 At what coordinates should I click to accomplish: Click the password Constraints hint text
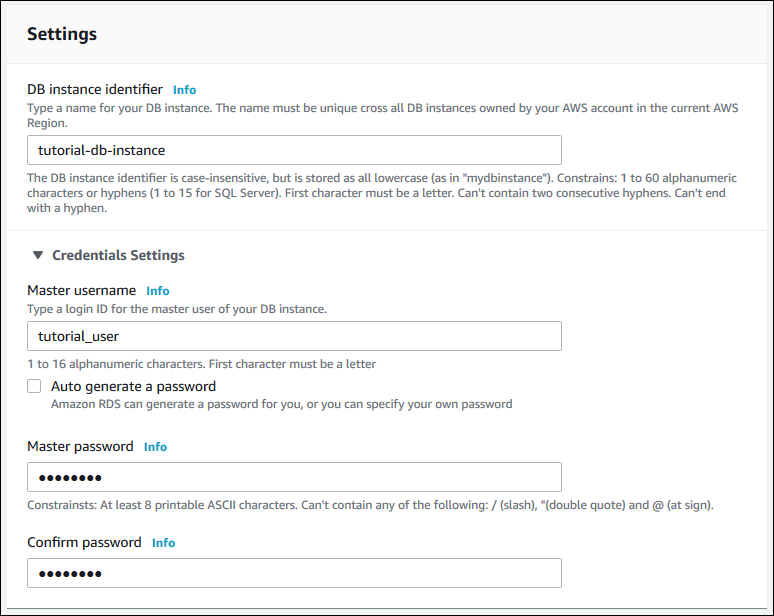pyautogui.click(x=370, y=505)
